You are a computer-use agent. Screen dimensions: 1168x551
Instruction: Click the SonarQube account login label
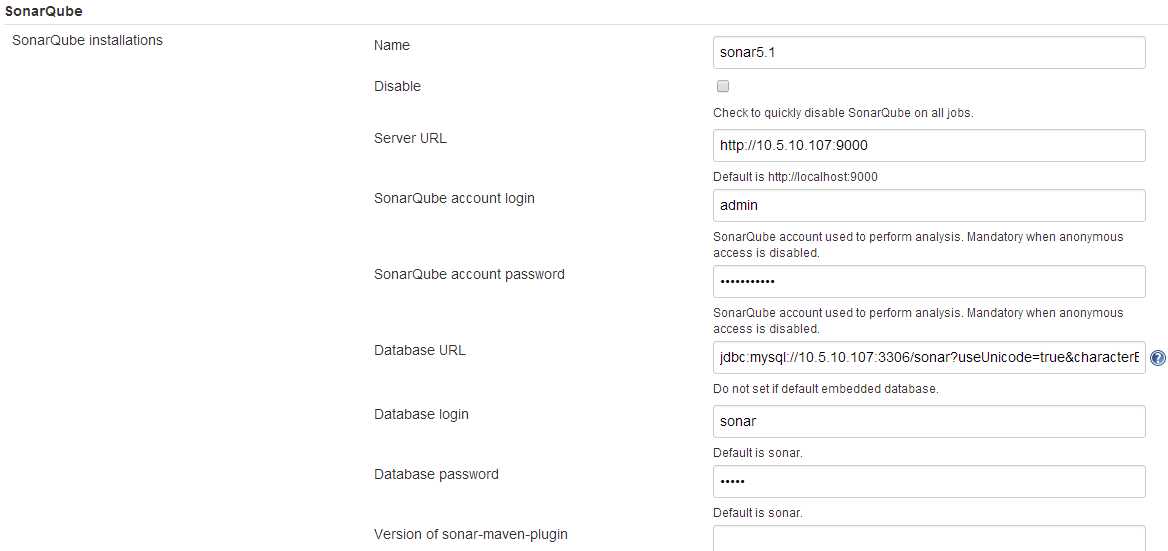pos(454,198)
